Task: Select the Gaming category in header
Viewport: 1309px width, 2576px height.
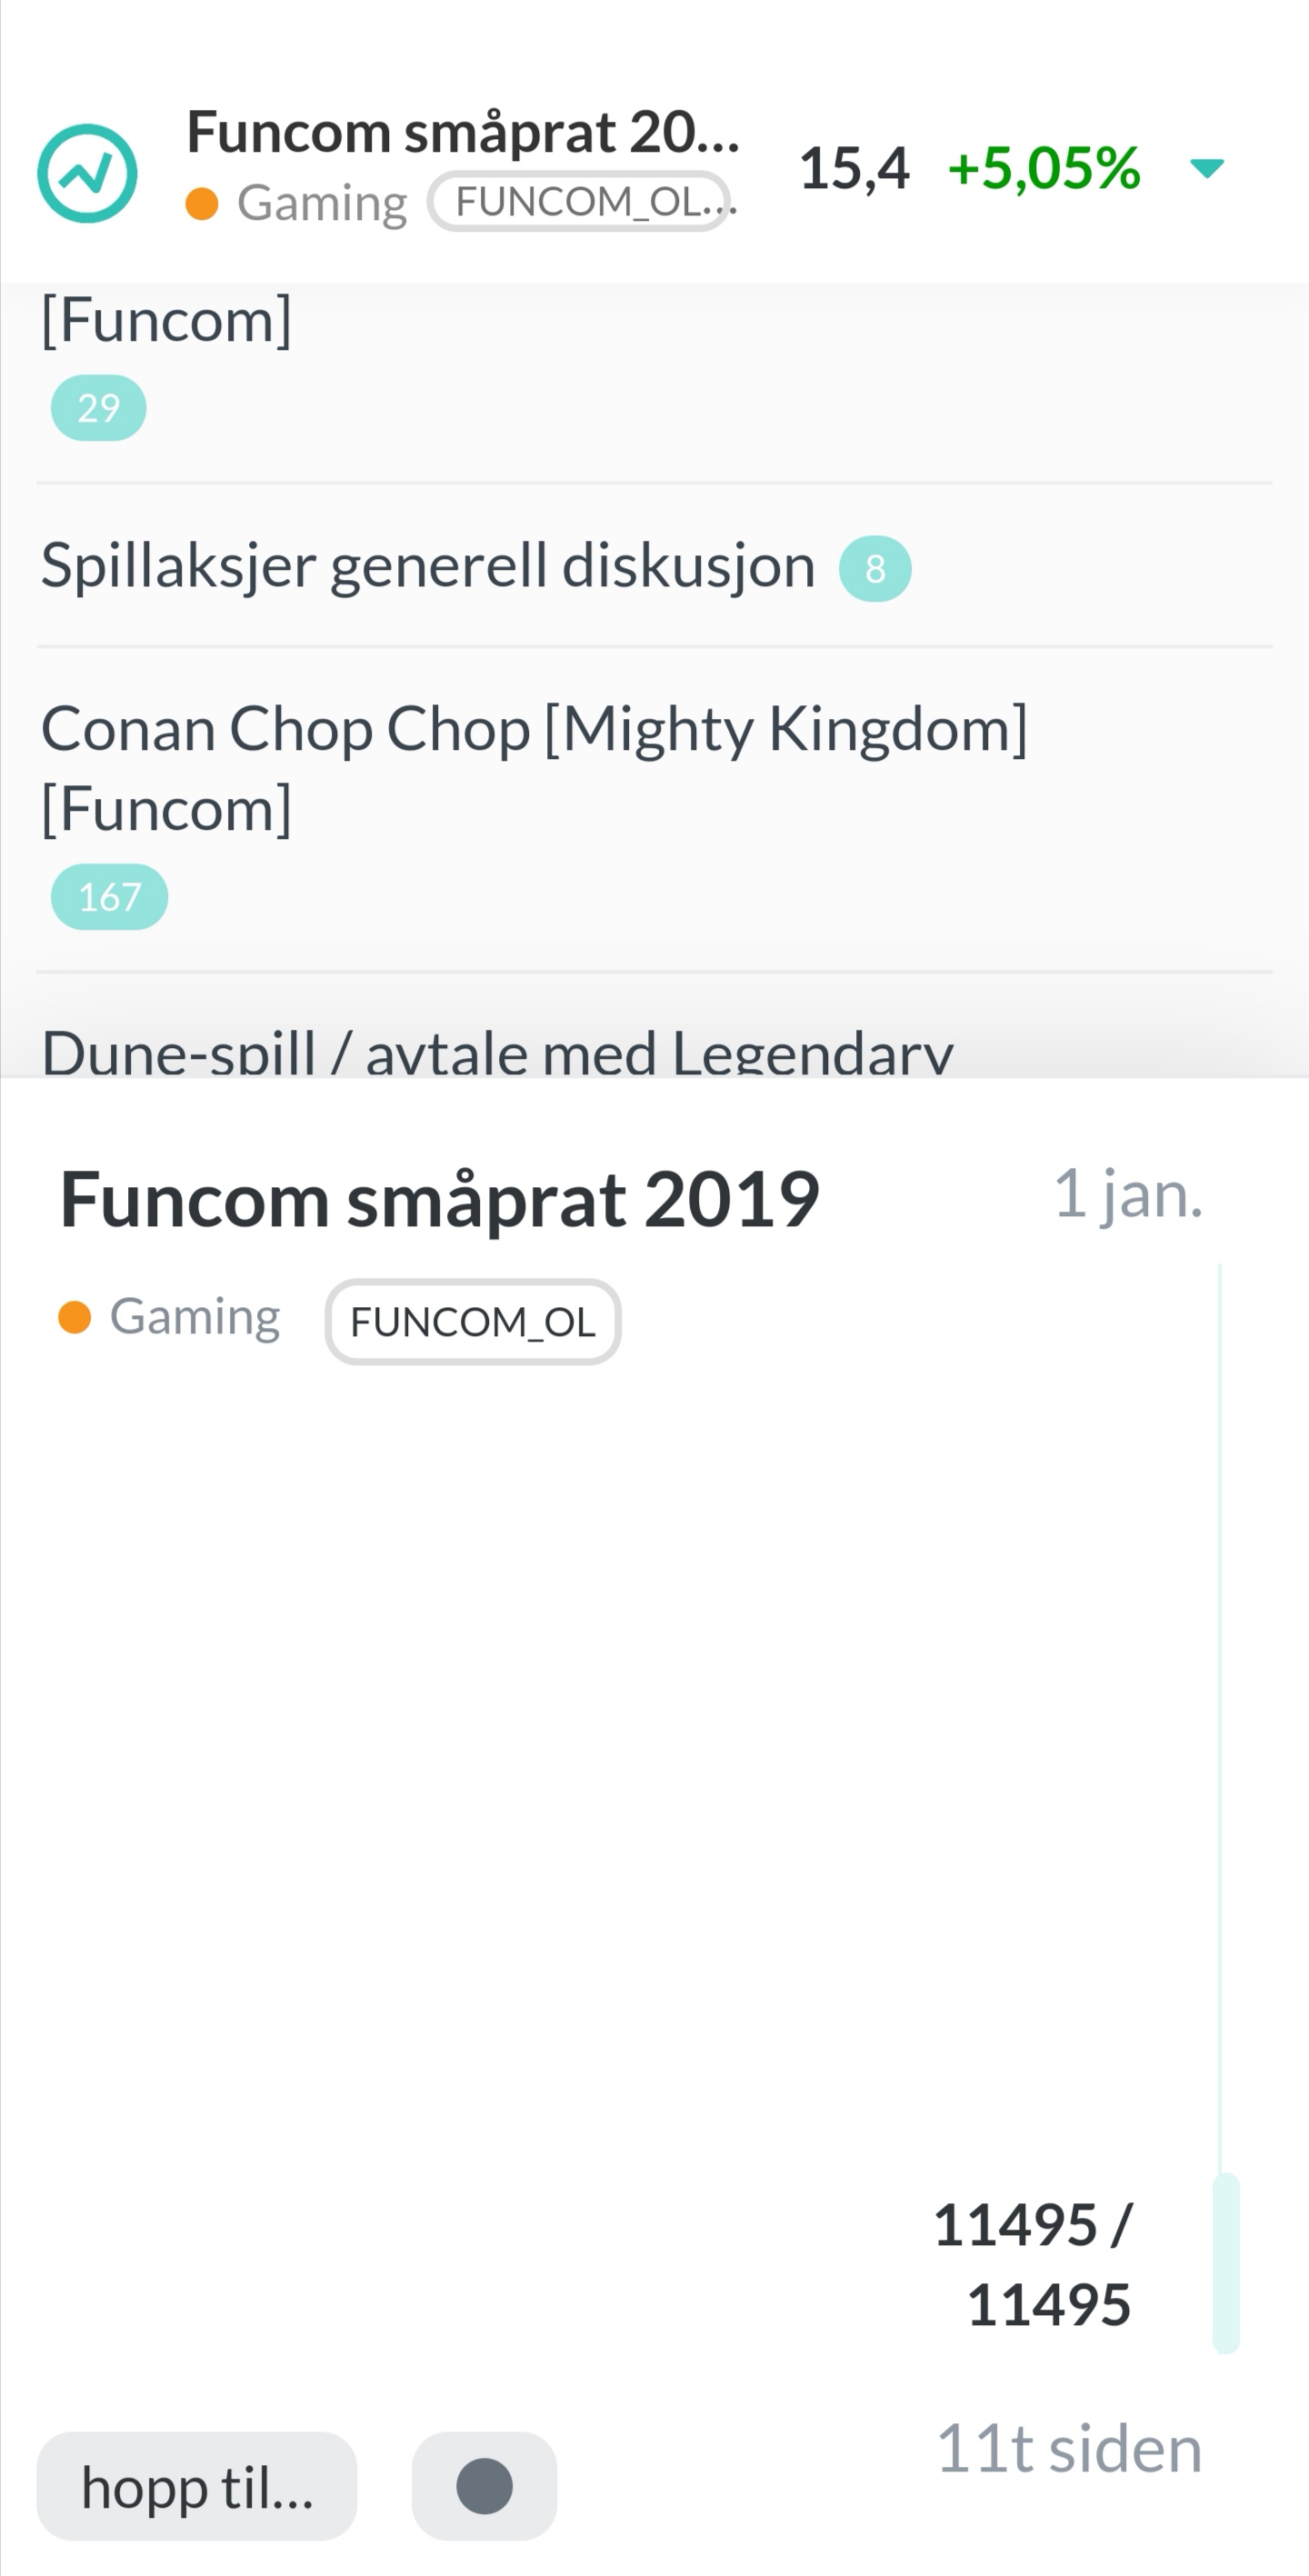Action: tap(297, 203)
